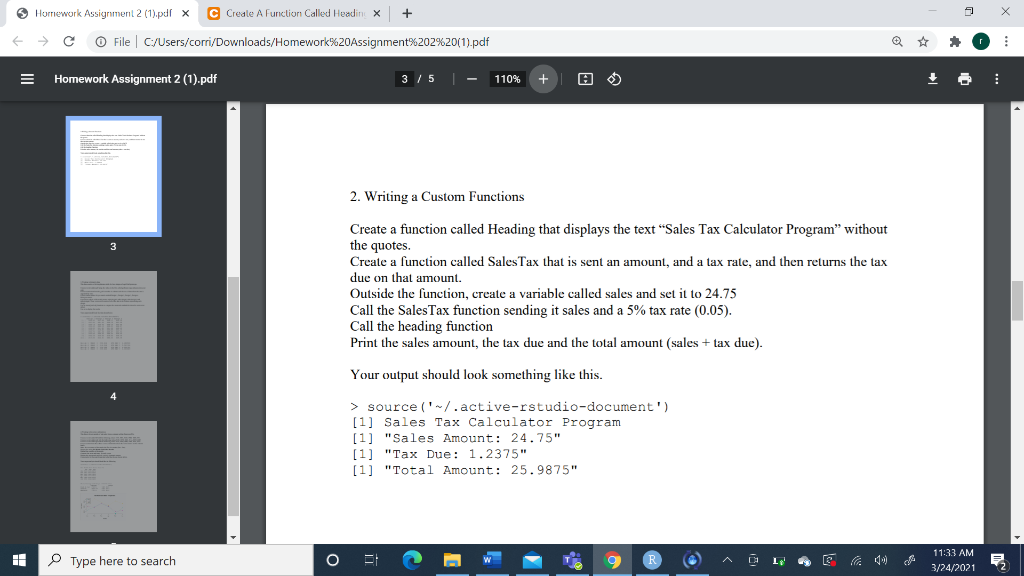
Task: Show hidden system tray icons
Action: (727, 560)
